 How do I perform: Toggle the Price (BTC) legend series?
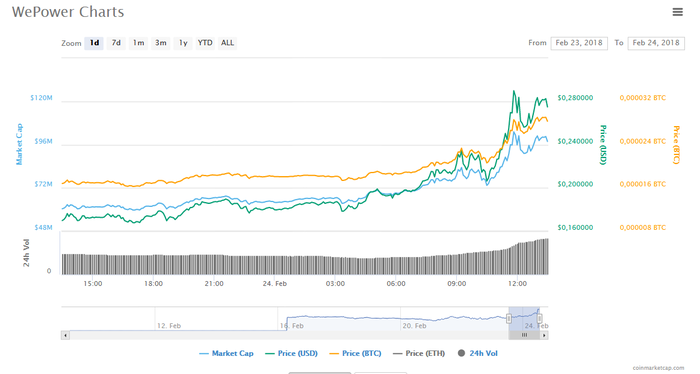click(x=355, y=353)
